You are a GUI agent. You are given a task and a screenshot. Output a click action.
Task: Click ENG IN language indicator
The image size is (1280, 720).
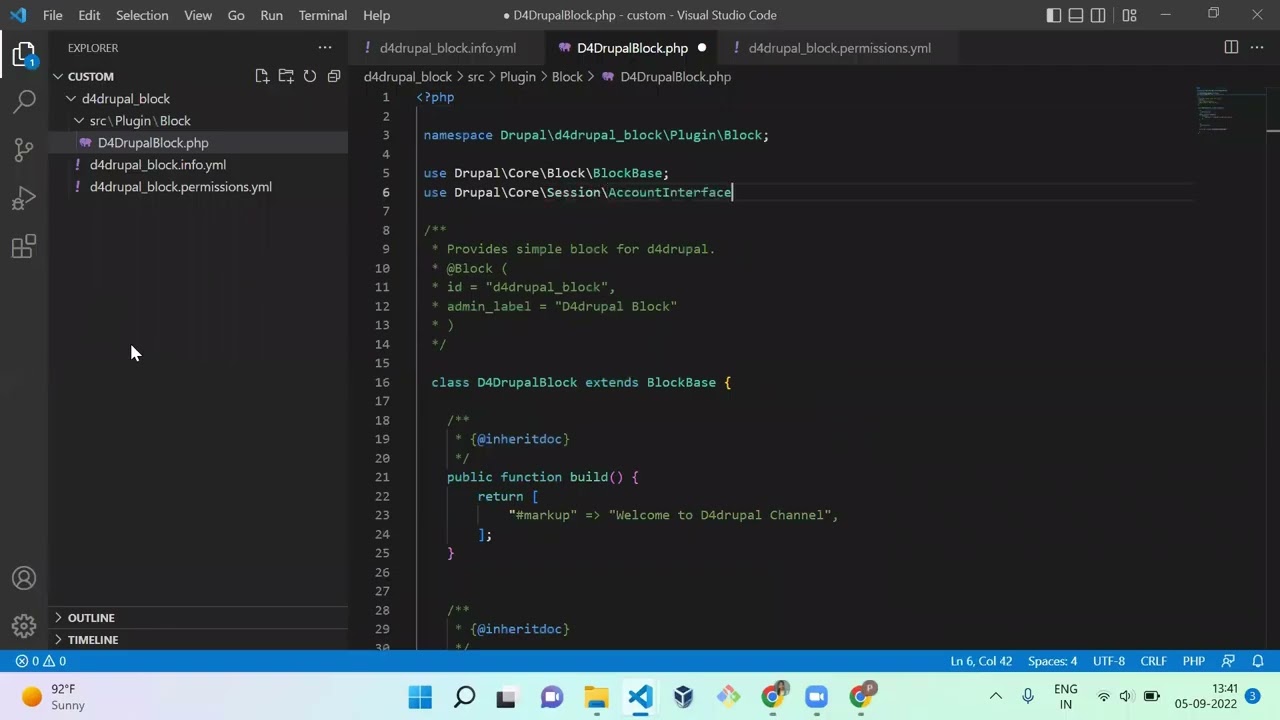click(x=1066, y=697)
